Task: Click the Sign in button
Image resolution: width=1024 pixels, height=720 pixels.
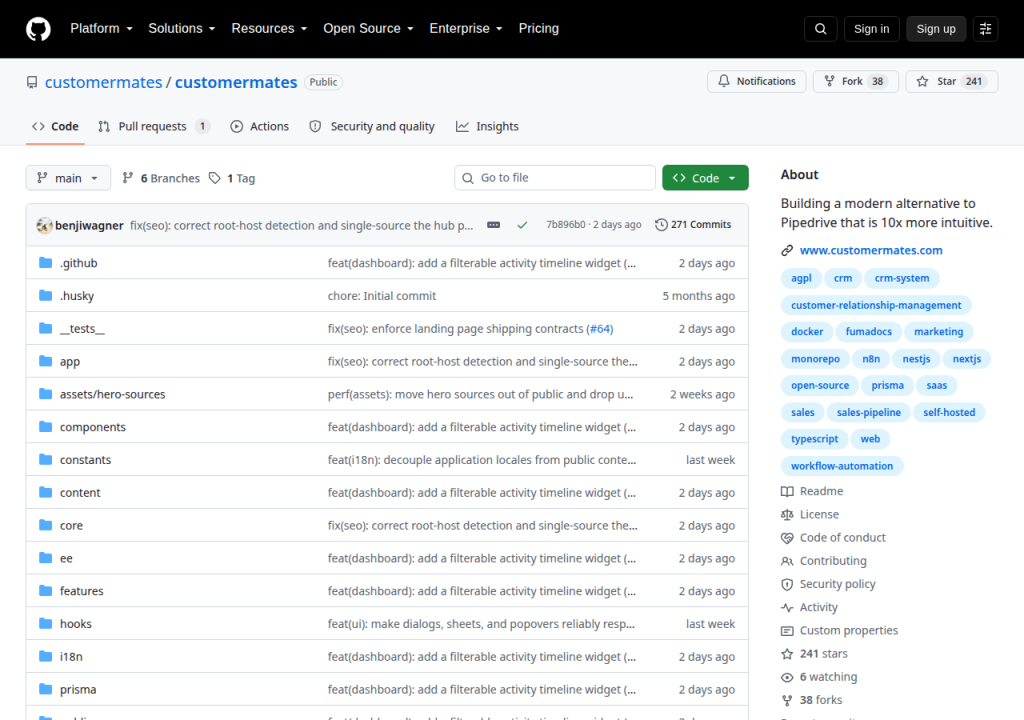Action: click(871, 29)
